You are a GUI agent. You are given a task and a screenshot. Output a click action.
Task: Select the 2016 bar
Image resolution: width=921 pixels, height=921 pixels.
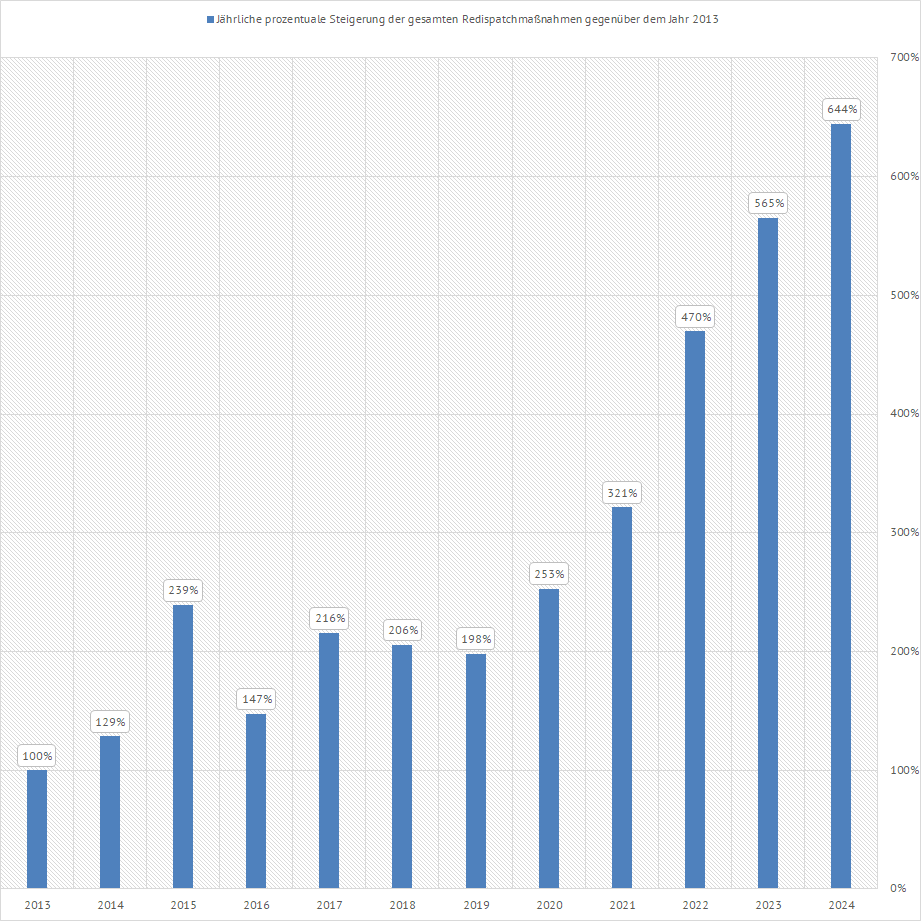pyautogui.click(x=256, y=800)
